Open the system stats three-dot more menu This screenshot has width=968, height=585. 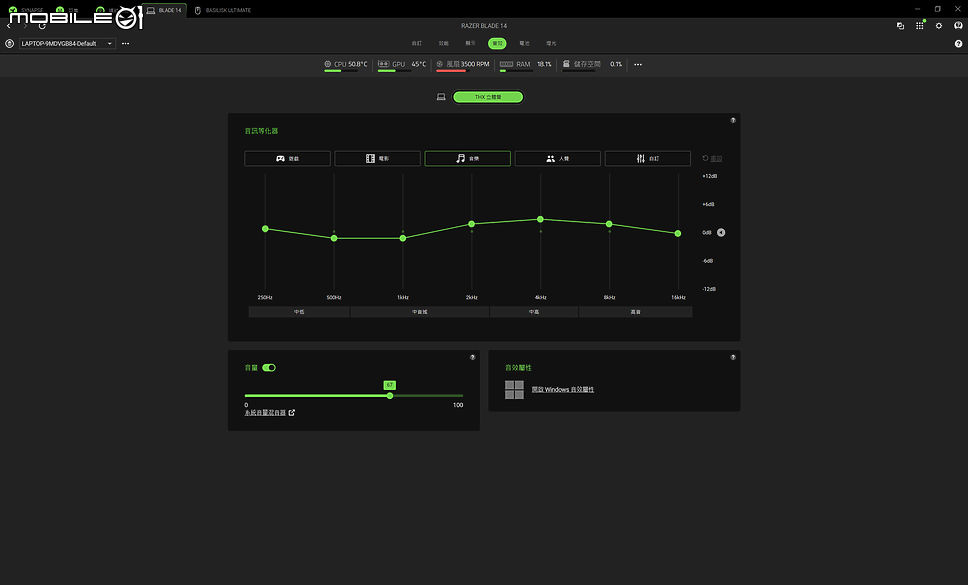(x=638, y=64)
